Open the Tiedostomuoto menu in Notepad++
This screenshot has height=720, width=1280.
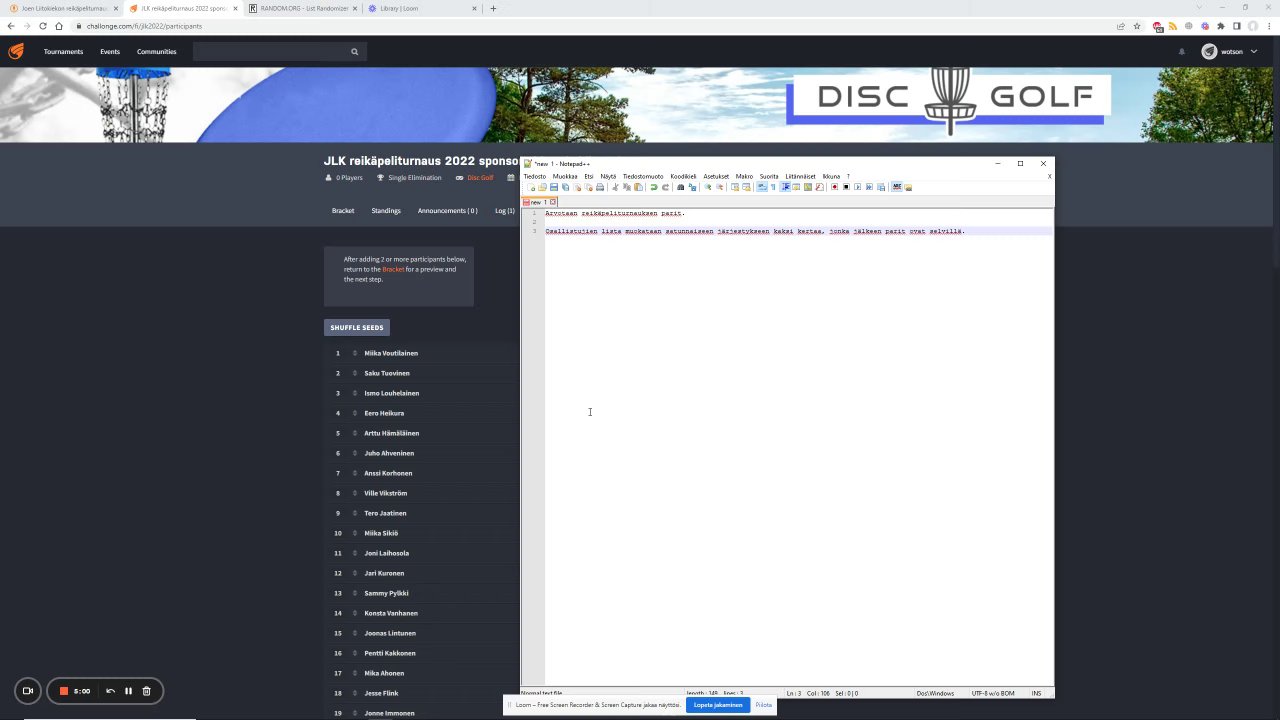(643, 176)
